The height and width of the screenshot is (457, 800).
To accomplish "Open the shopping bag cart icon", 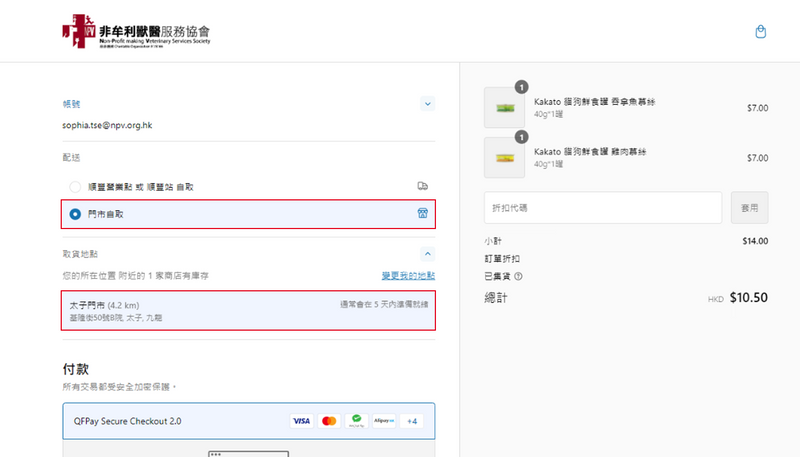I will click(x=760, y=32).
